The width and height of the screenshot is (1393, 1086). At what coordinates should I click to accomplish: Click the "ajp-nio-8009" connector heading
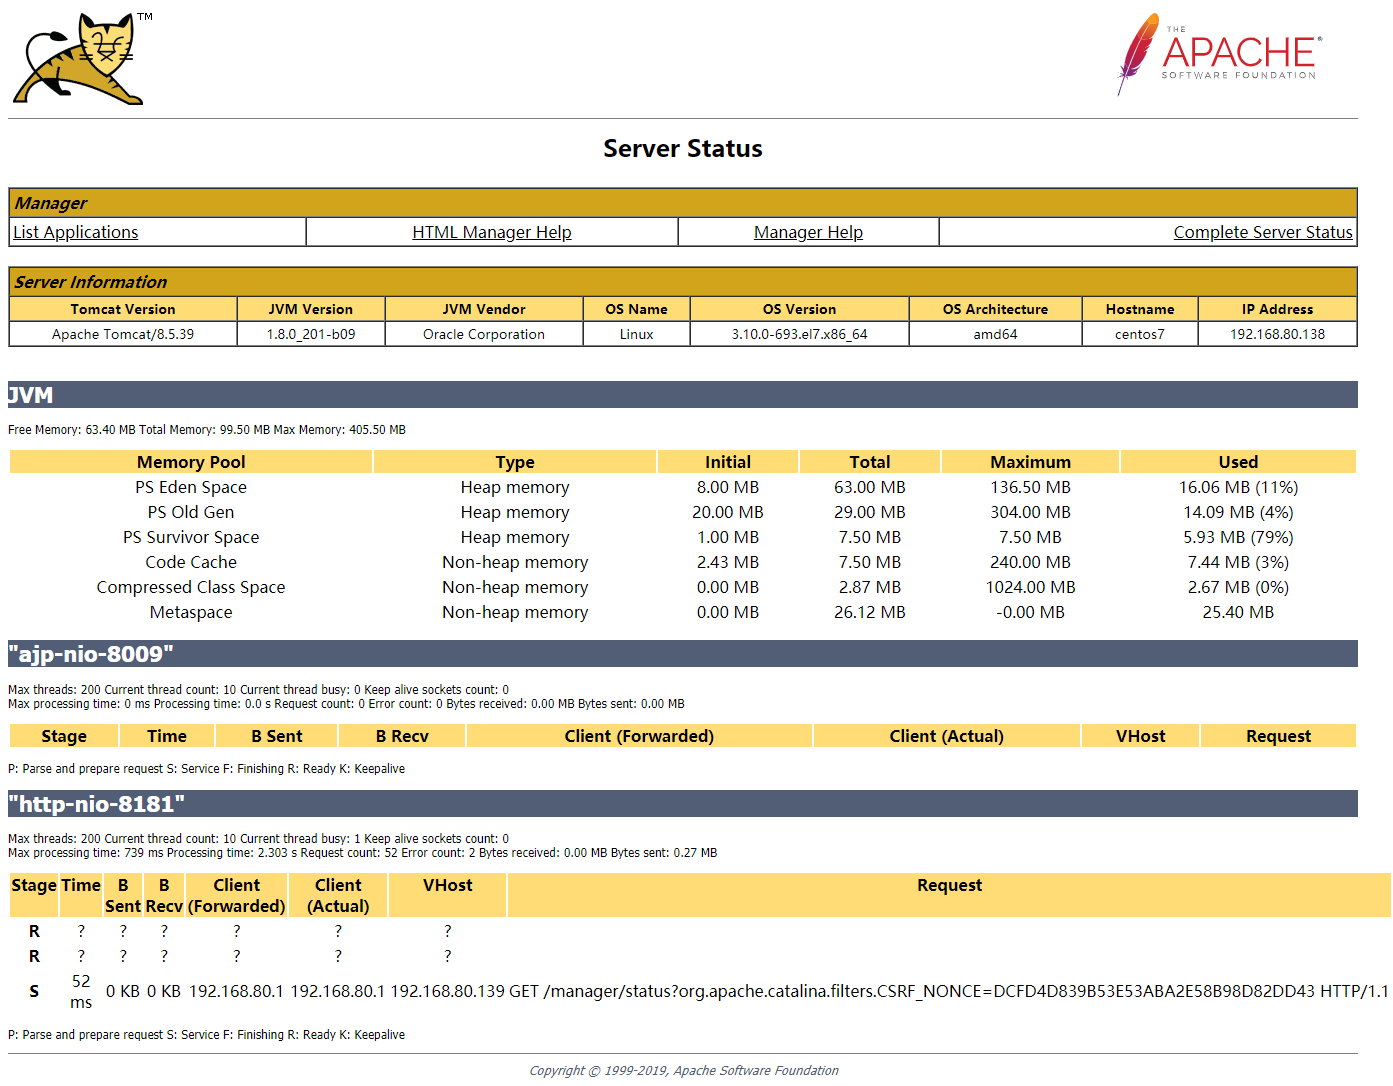coord(683,654)
